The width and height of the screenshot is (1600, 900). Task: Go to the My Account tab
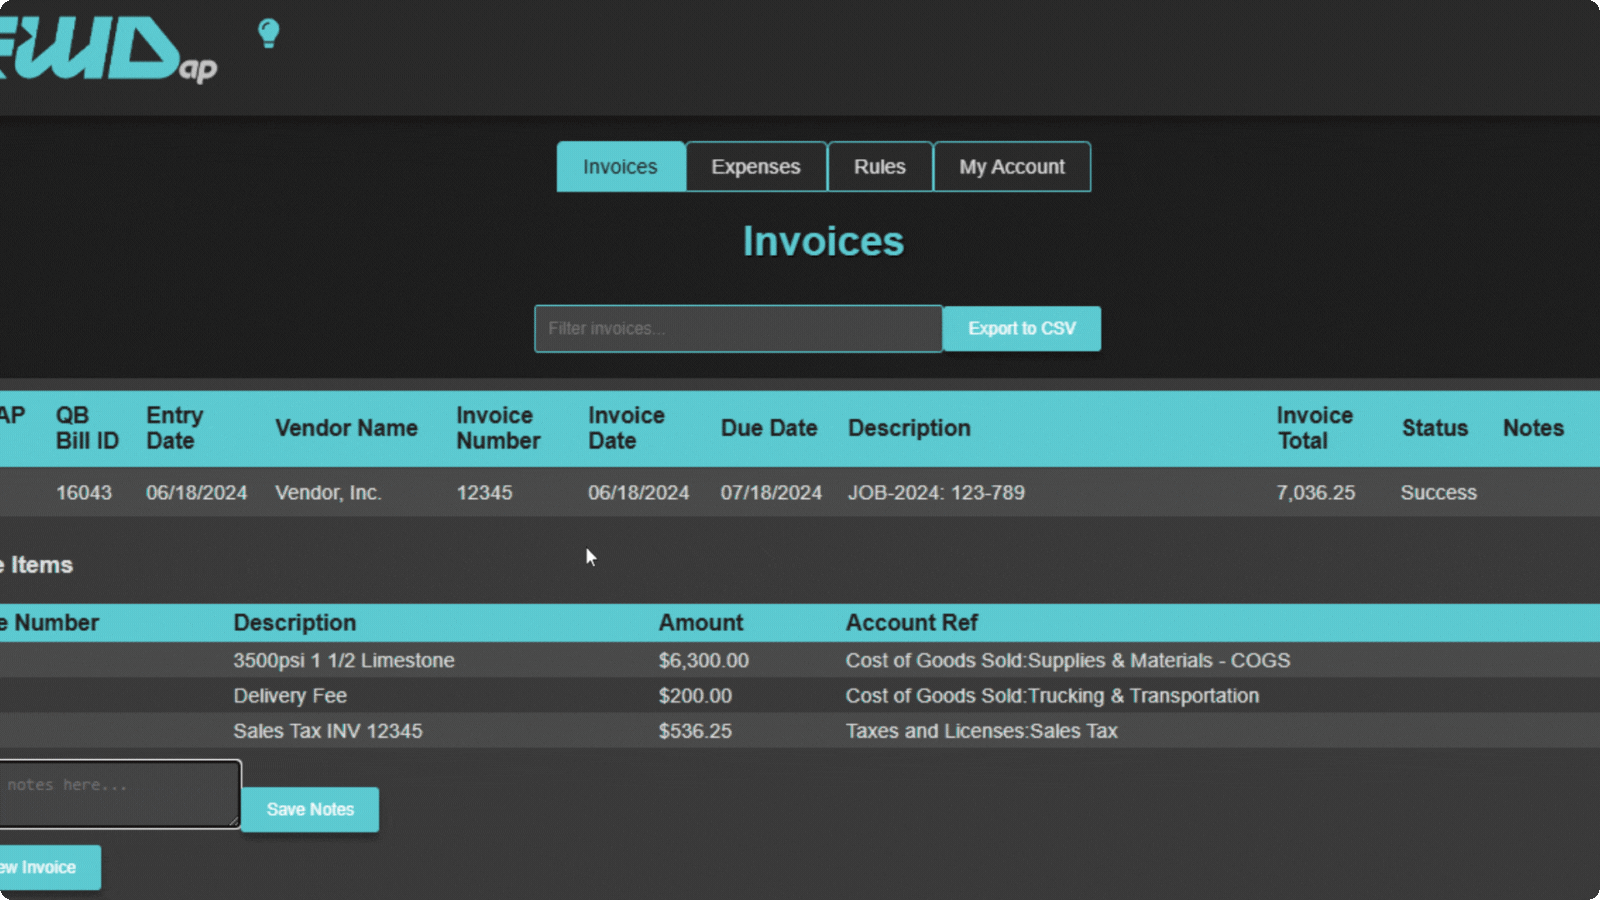pyautogui.click(x=1012, y=167)
